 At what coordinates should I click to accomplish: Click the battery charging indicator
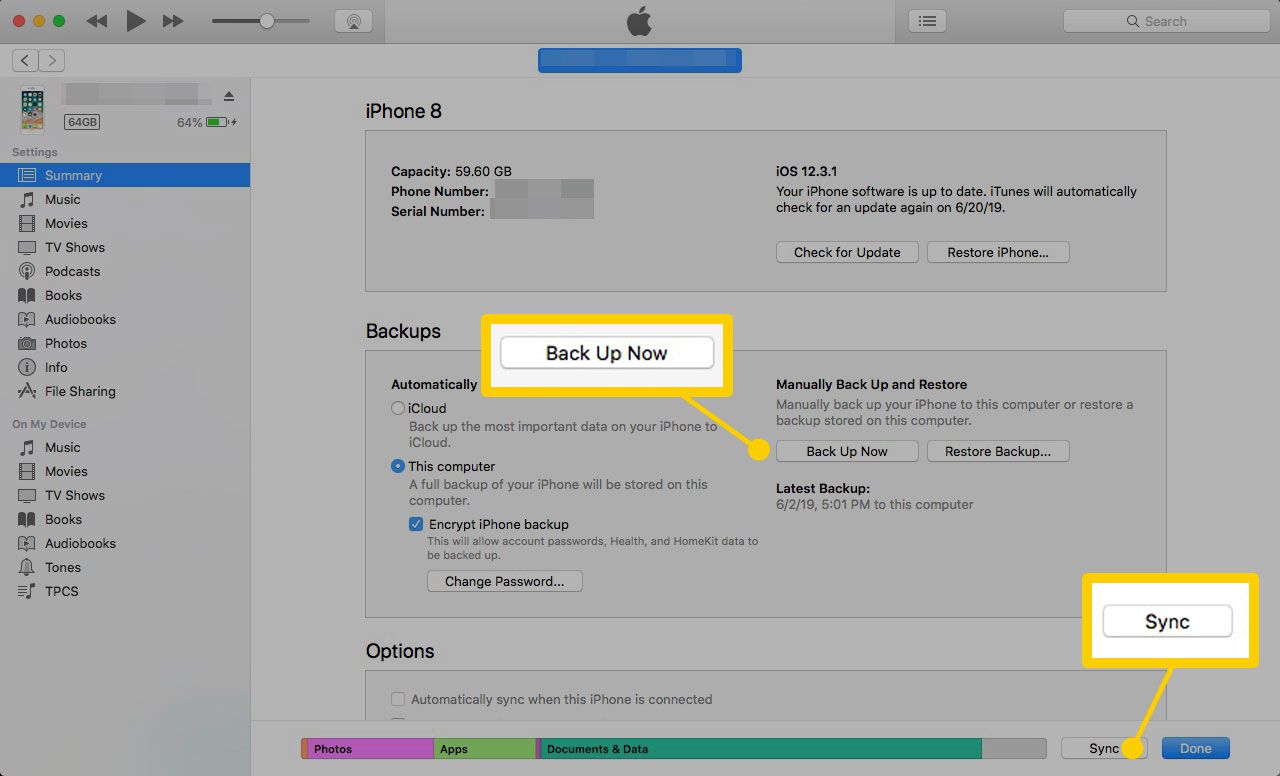[221, 122]
